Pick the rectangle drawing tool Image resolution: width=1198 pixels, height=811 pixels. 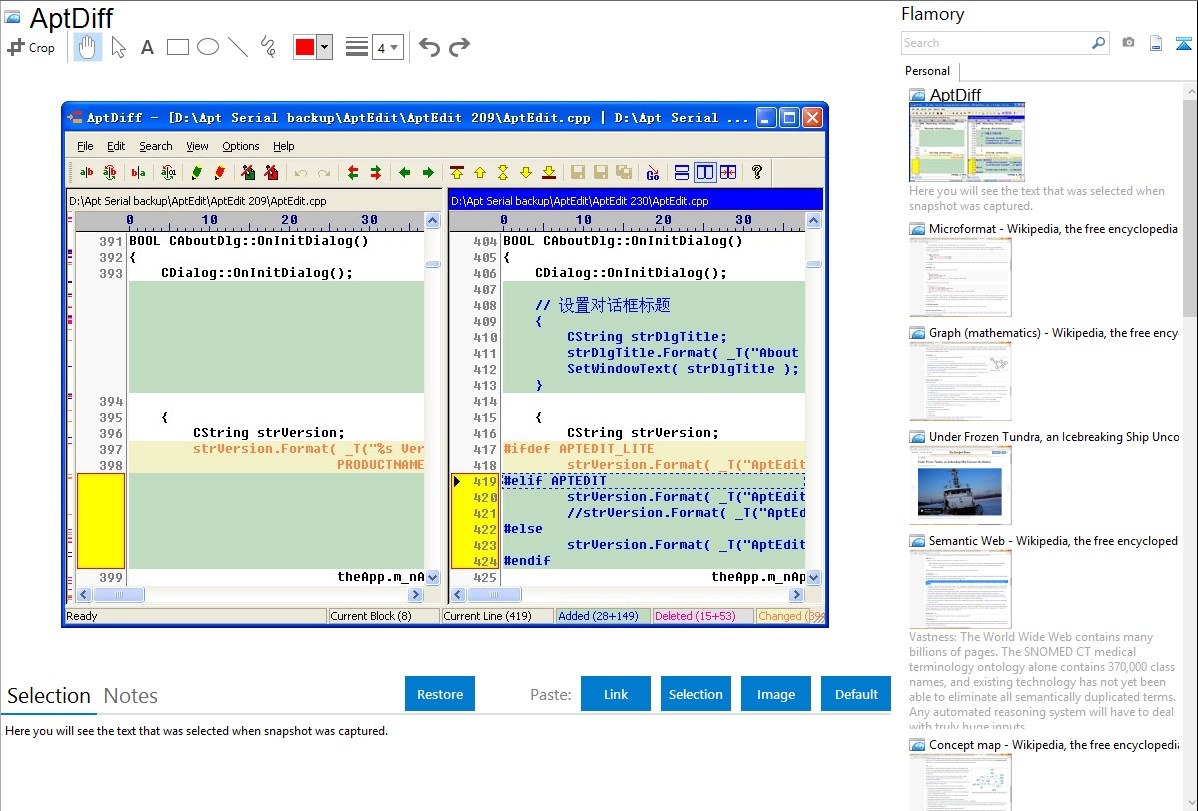[177, 47]
